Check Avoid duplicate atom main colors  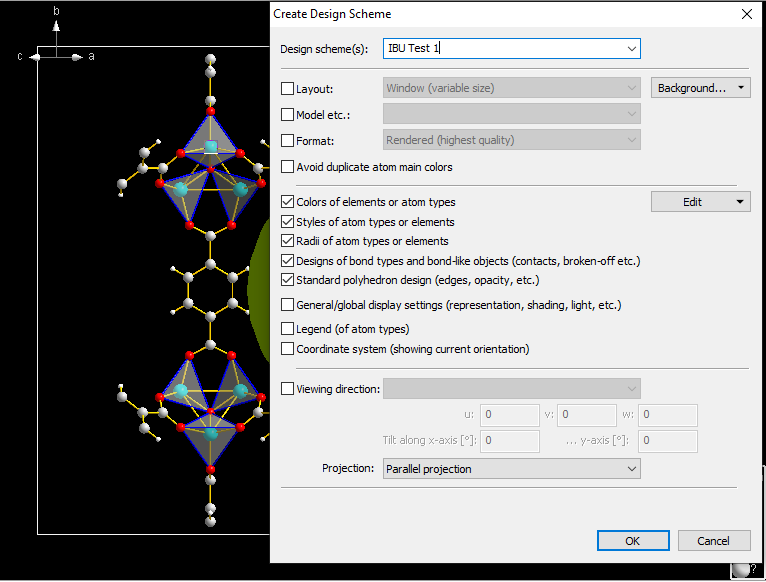[x=288, y=167]
